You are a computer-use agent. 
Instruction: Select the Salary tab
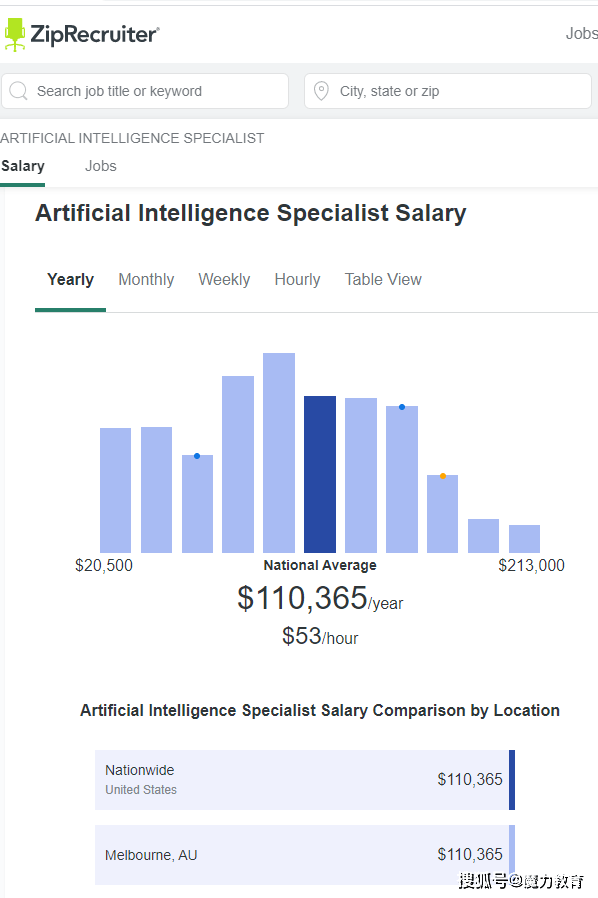pos(23,166)
